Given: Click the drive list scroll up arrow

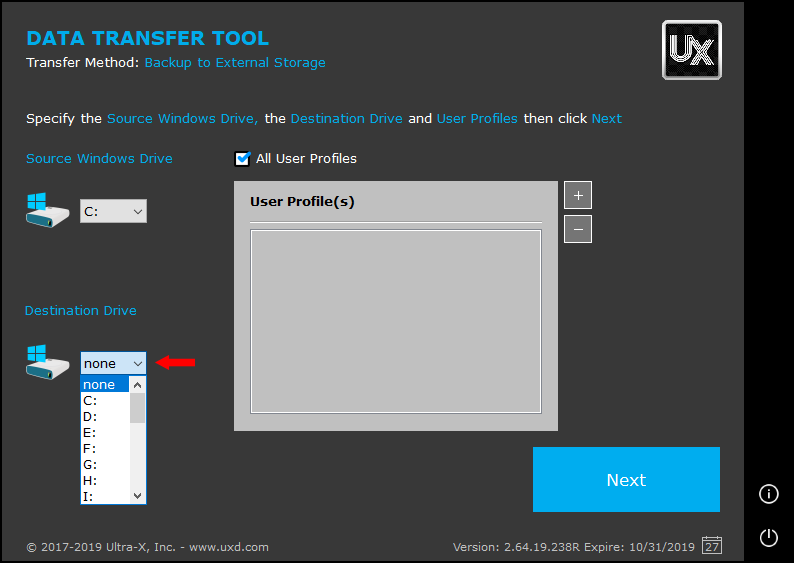Looking at the screenshot, I should 137,385.
